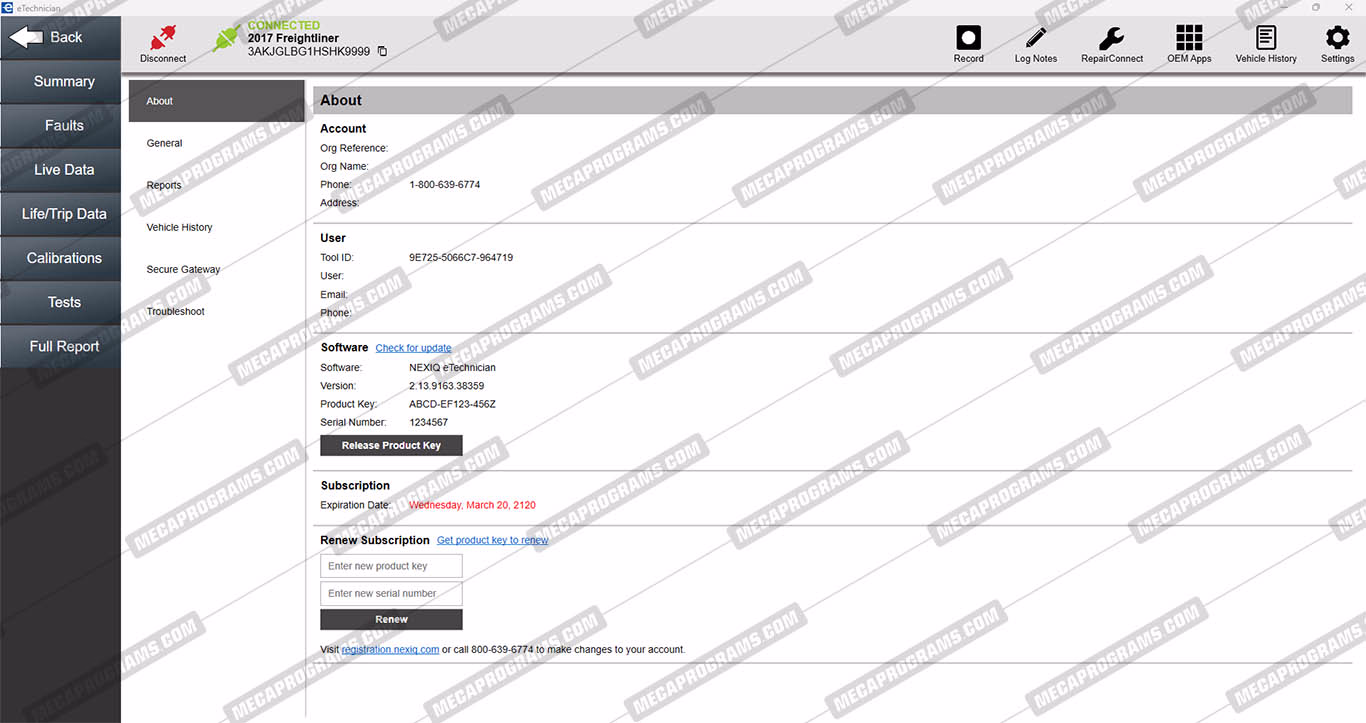
Task: Open the Faults section
Action: 60,126
